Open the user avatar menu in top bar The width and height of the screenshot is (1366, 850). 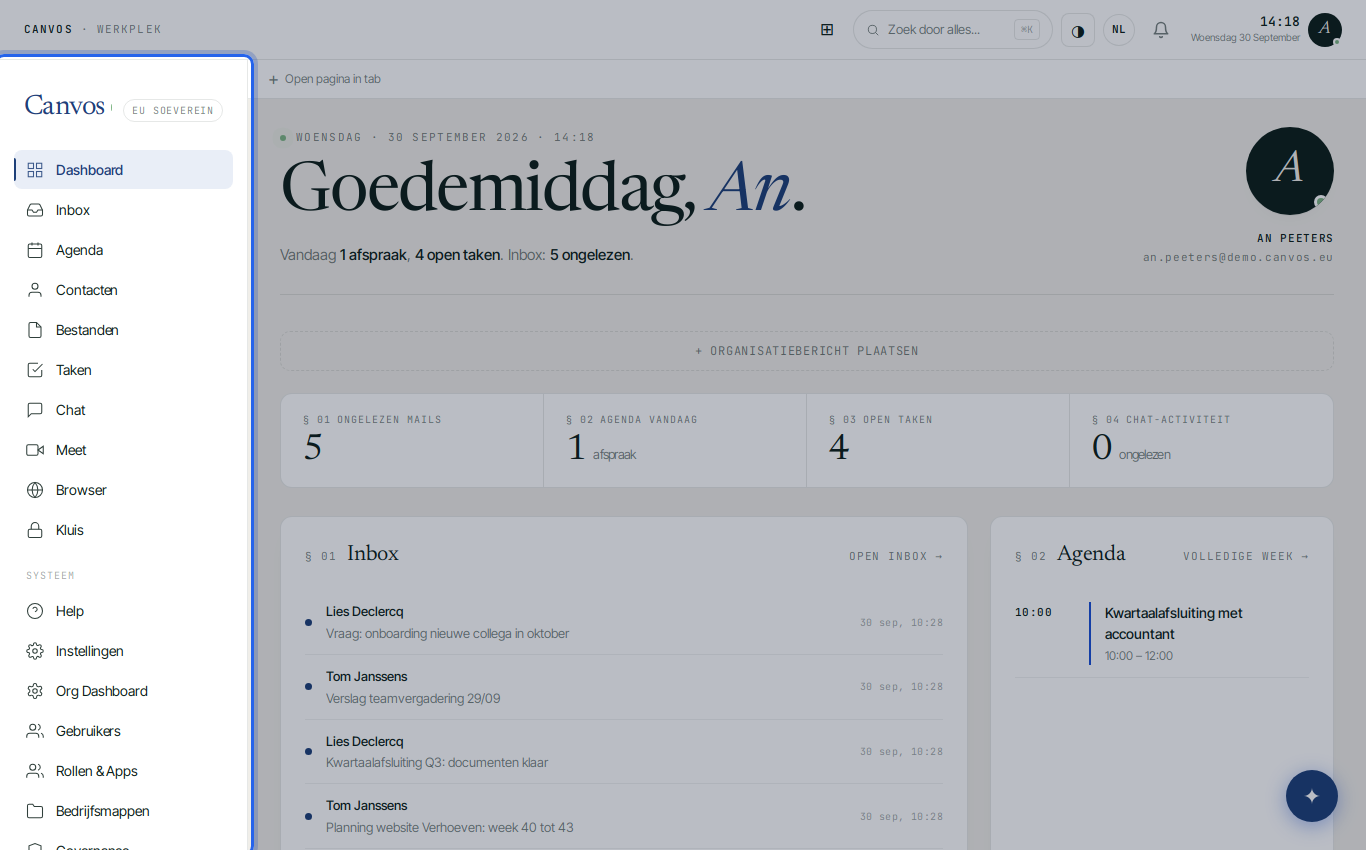(x=1325, y=30)
